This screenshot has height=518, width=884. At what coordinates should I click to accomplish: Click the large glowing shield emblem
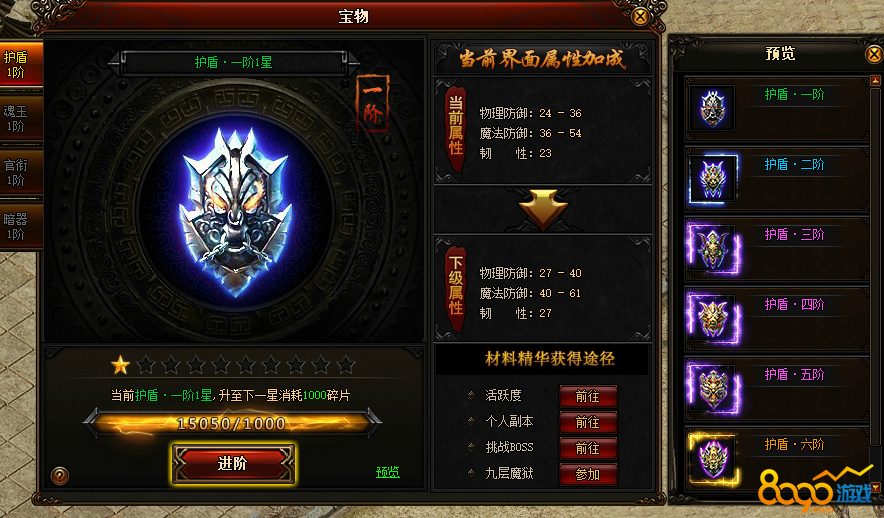pos(235,212)
